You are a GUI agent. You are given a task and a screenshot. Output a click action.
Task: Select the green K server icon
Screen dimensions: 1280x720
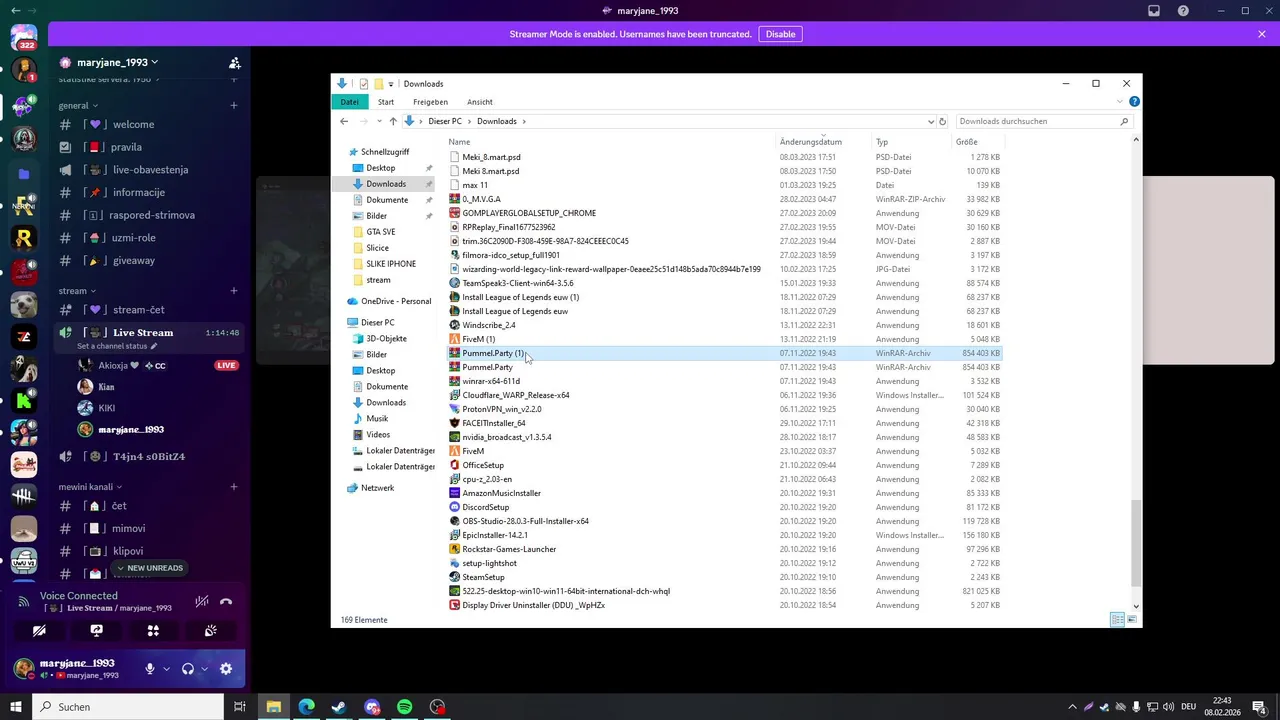[x=24, y=401]
